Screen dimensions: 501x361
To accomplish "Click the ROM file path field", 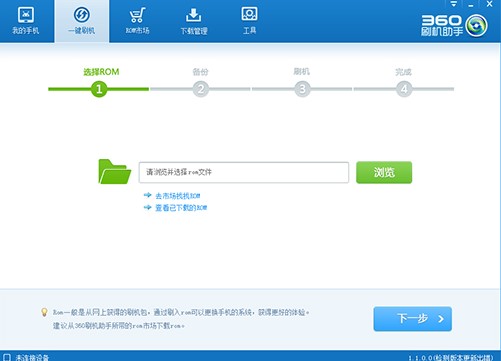I will (x=244, y=172).
